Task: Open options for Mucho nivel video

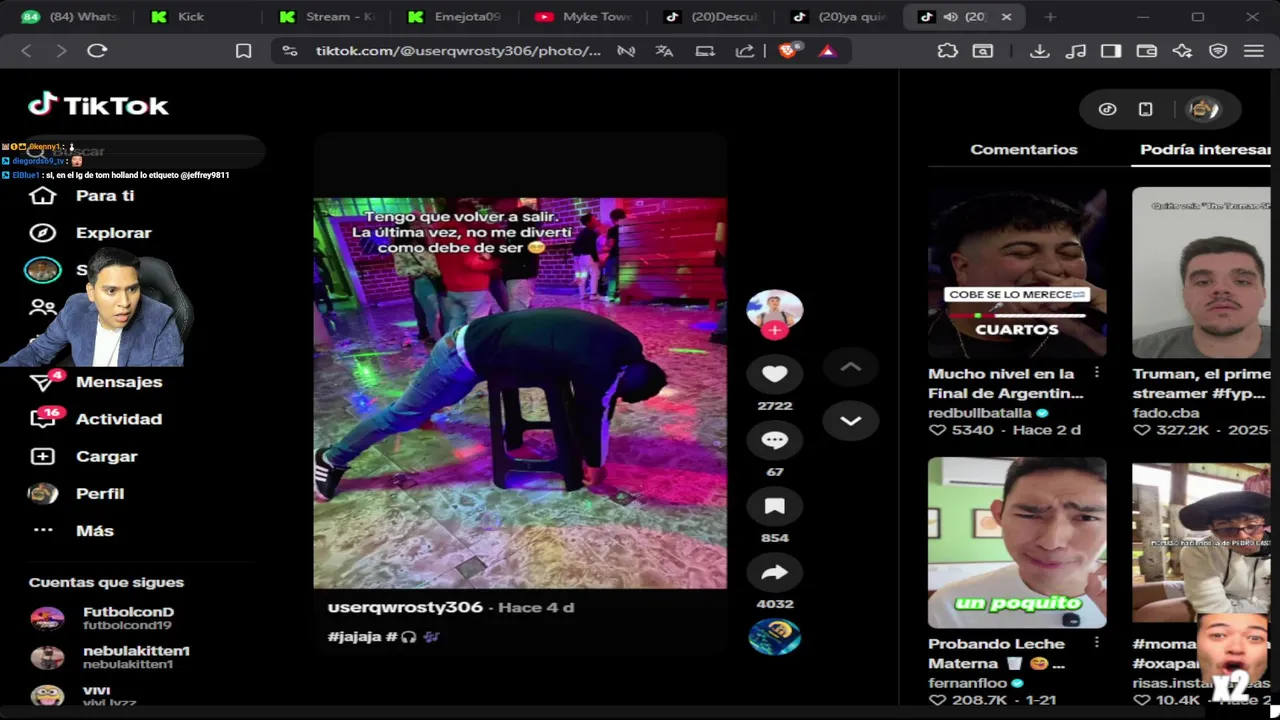Action: [x=1097, y=372]
